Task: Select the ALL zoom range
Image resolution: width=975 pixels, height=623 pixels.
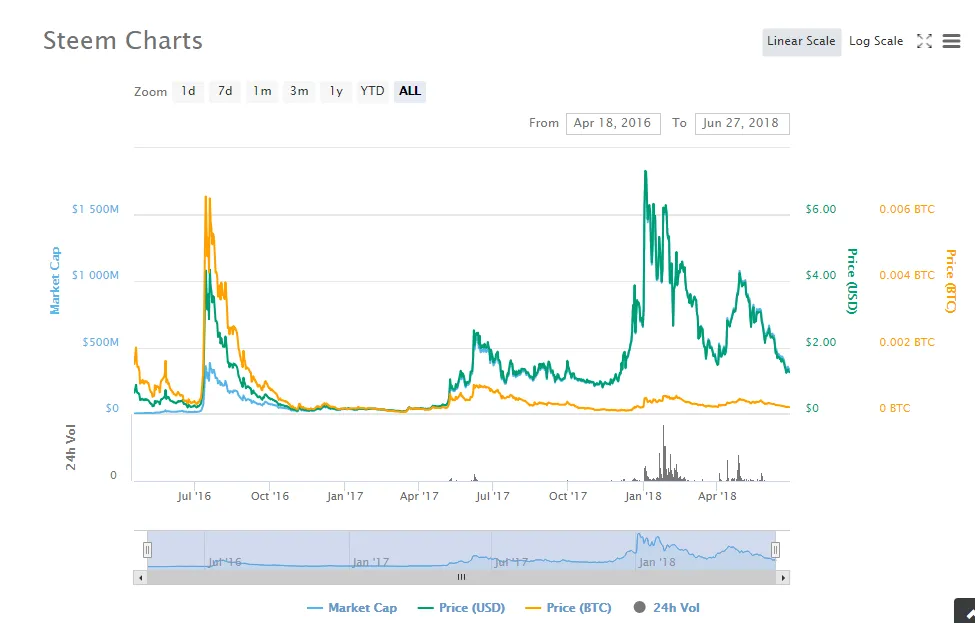Action: (410, 91)
